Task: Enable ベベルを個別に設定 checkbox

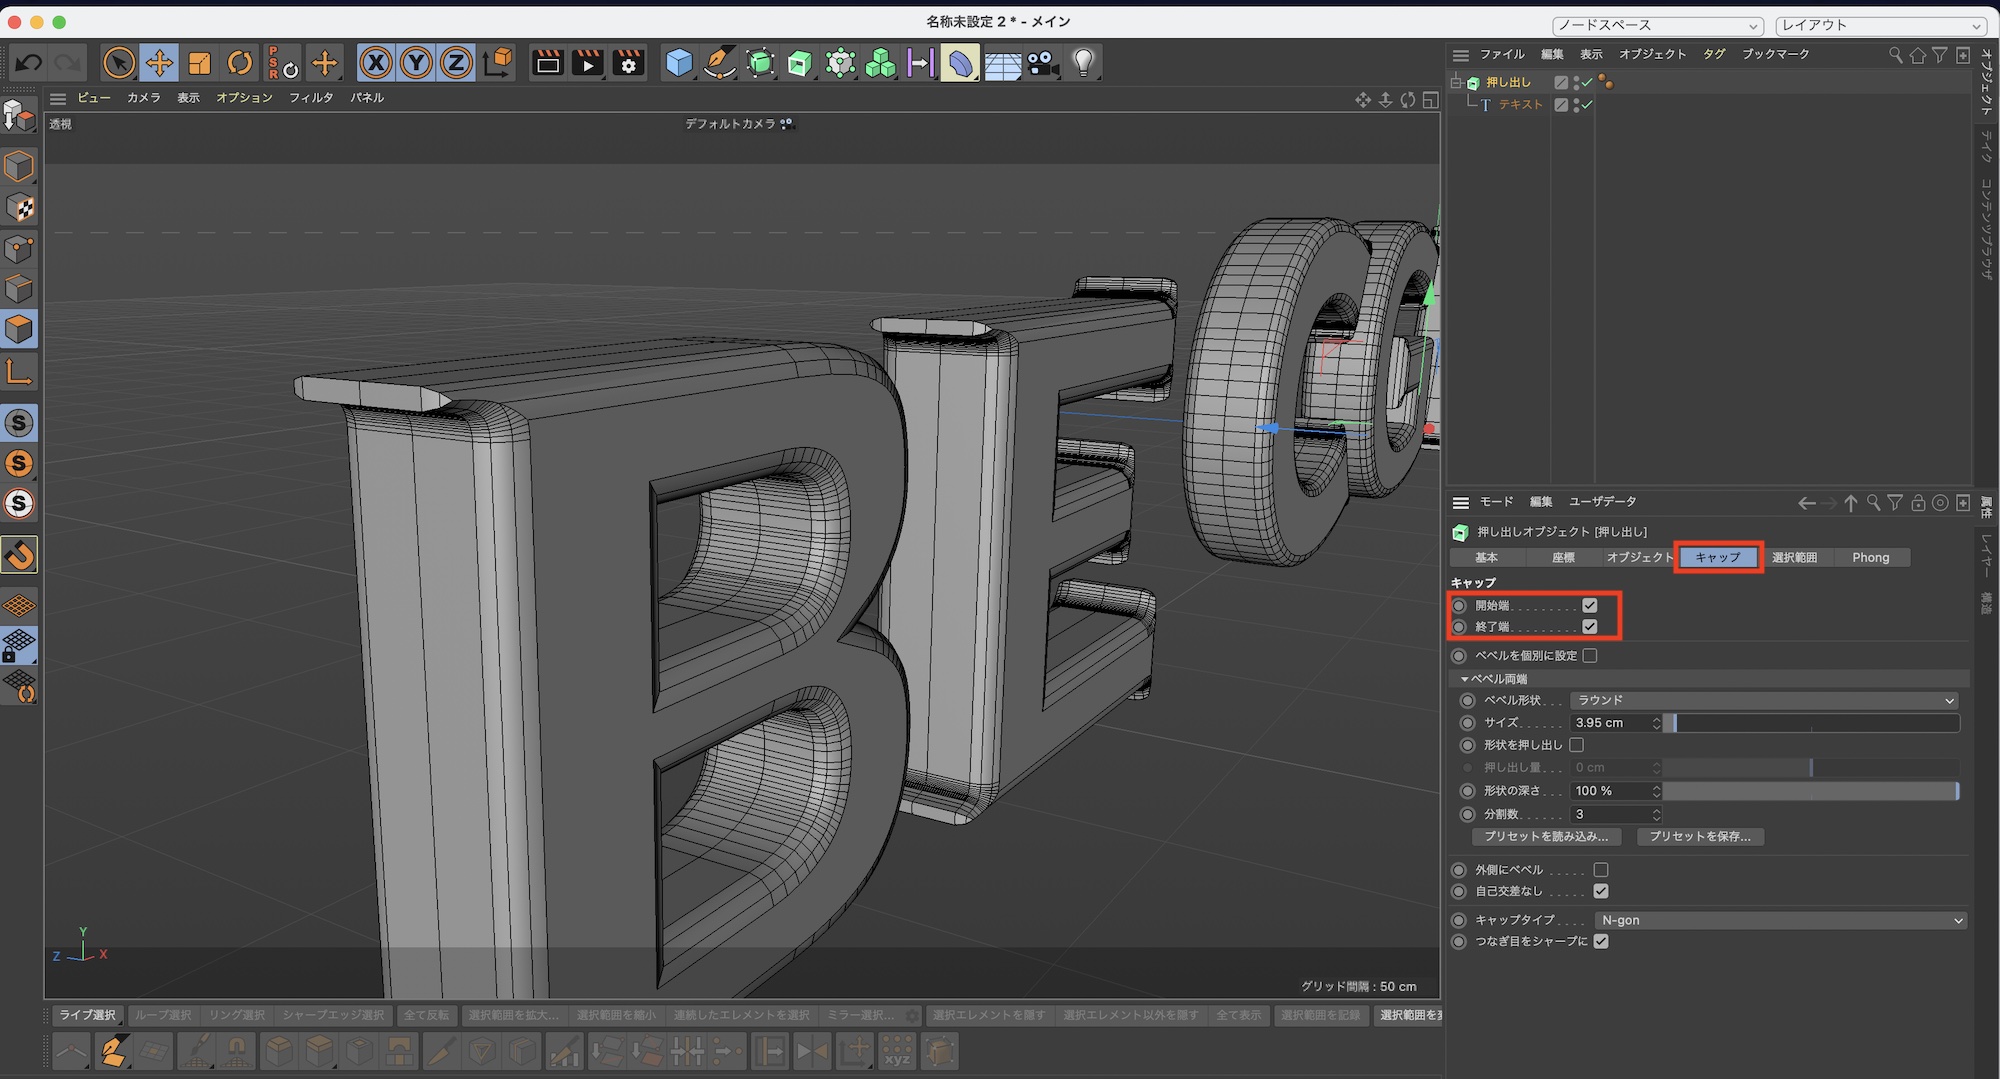Action: coord(1590,656)
